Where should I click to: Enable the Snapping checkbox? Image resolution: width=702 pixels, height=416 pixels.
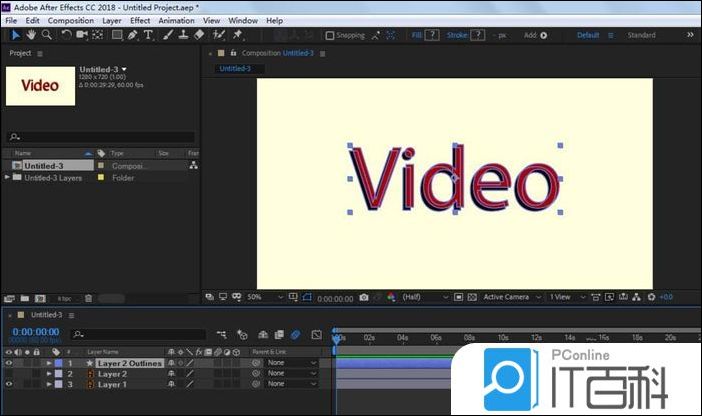331,35
